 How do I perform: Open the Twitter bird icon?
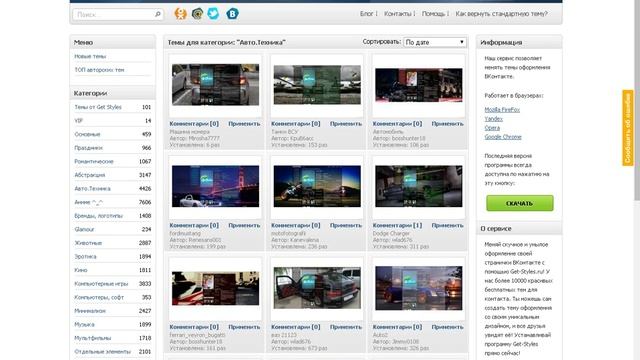point(213,14)
